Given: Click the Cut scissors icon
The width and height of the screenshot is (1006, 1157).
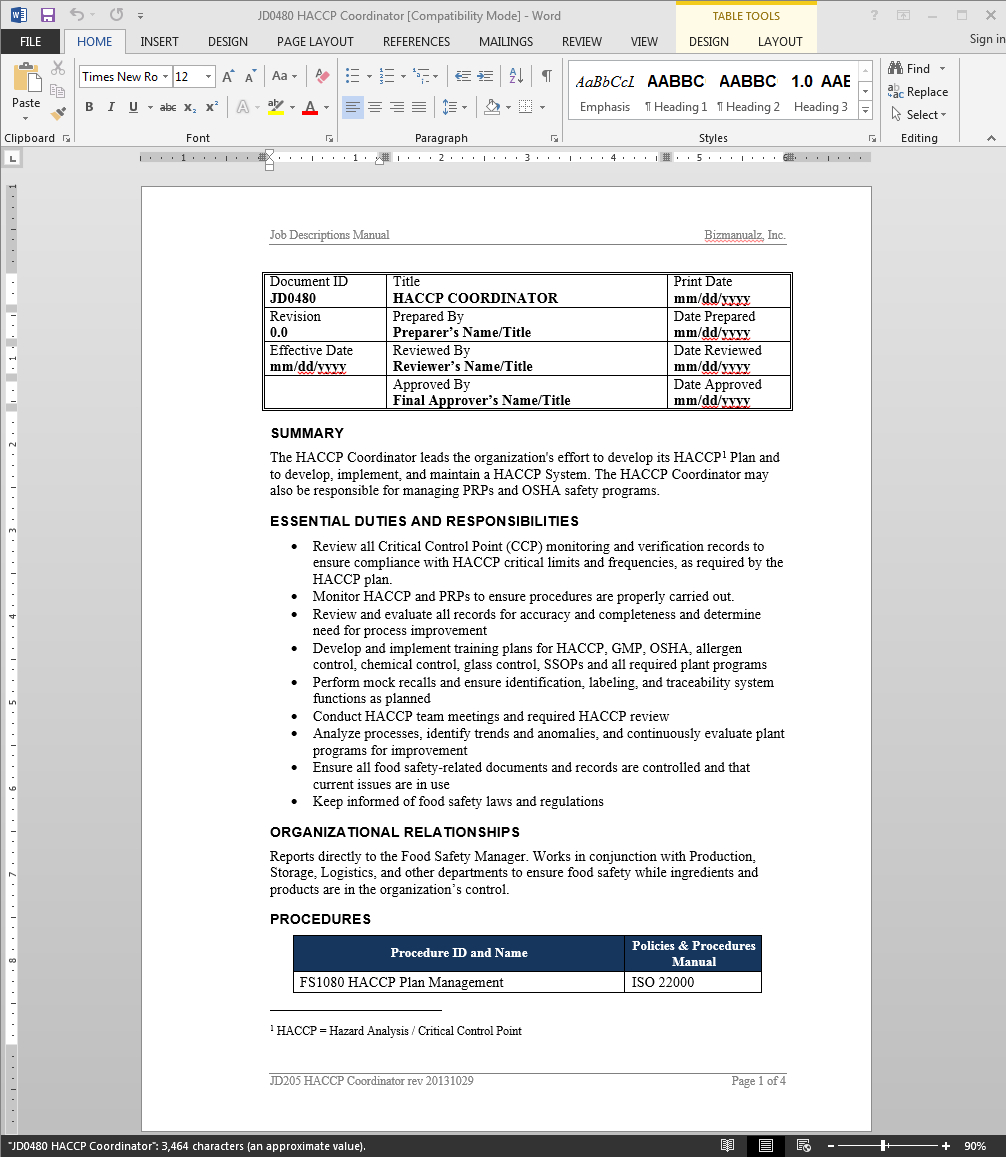Looking at the screenshot, I should pyautogui.click(x=58, y=69).
